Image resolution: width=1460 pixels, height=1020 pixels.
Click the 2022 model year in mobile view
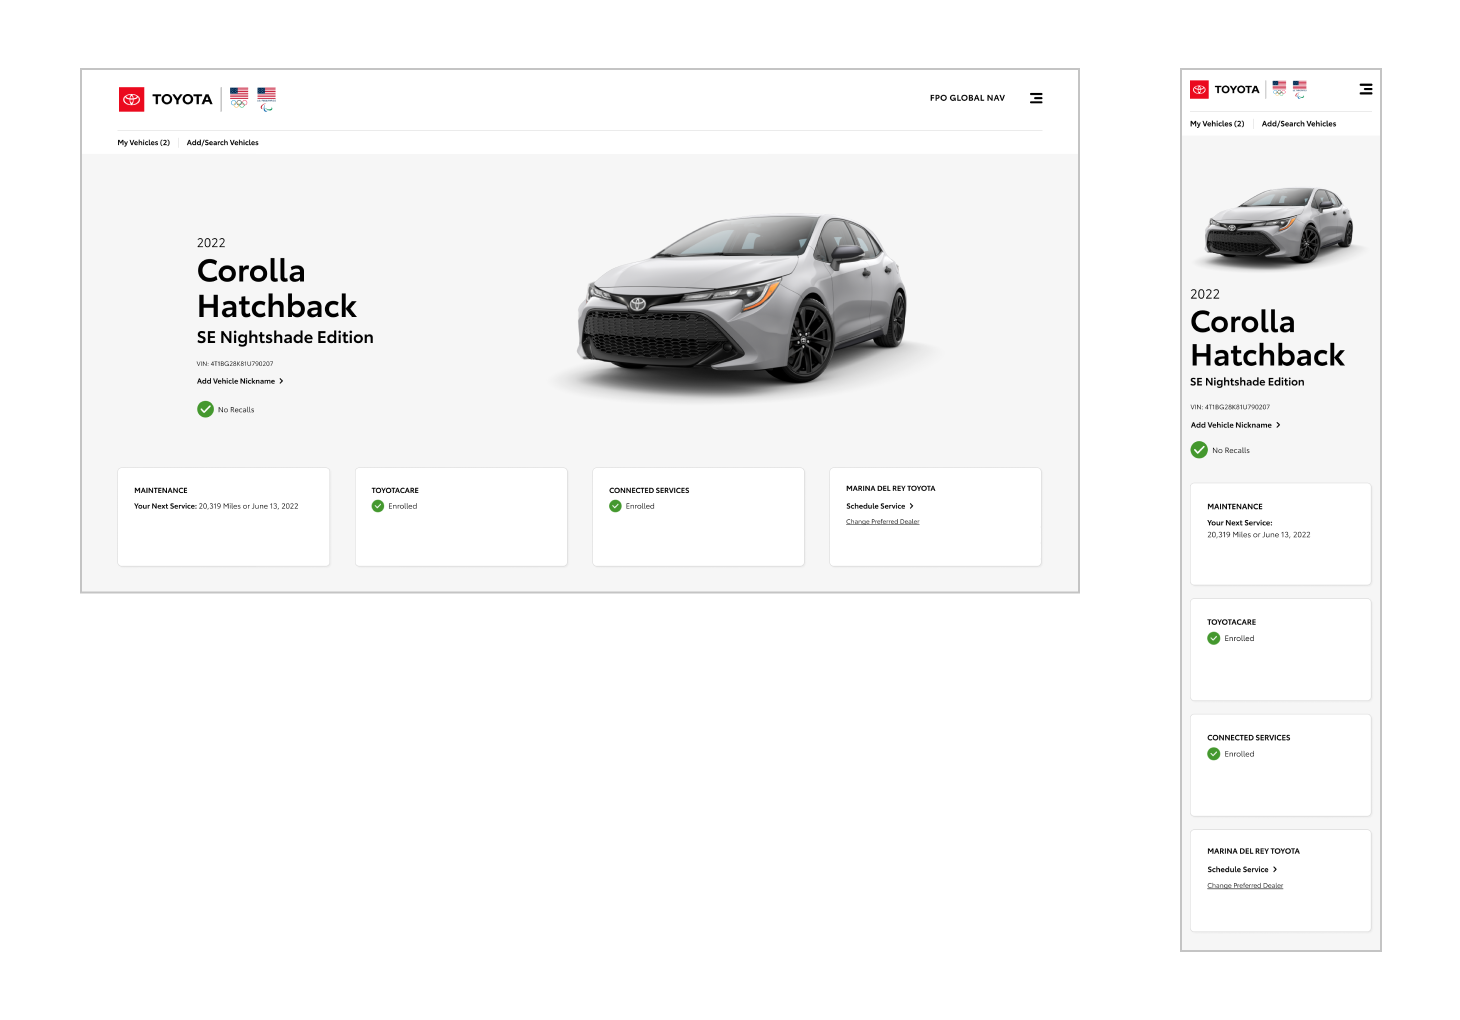pos(1205,294)
